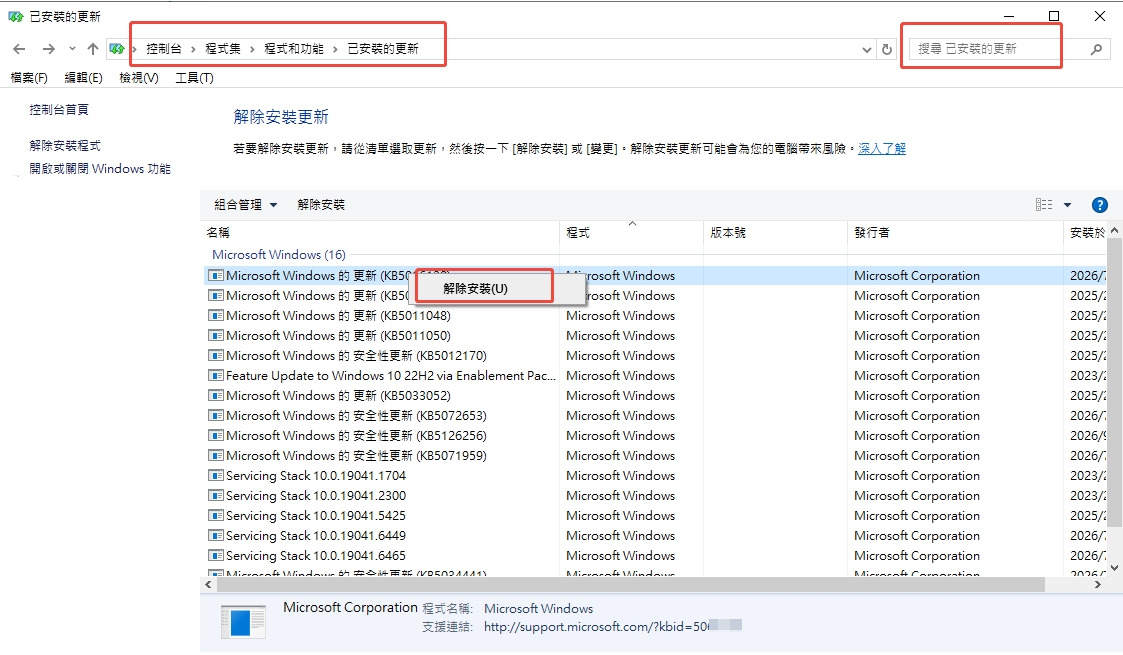Click the search magnifier icon
This screenshot has height=655, width=1123.
point(1096,49)
